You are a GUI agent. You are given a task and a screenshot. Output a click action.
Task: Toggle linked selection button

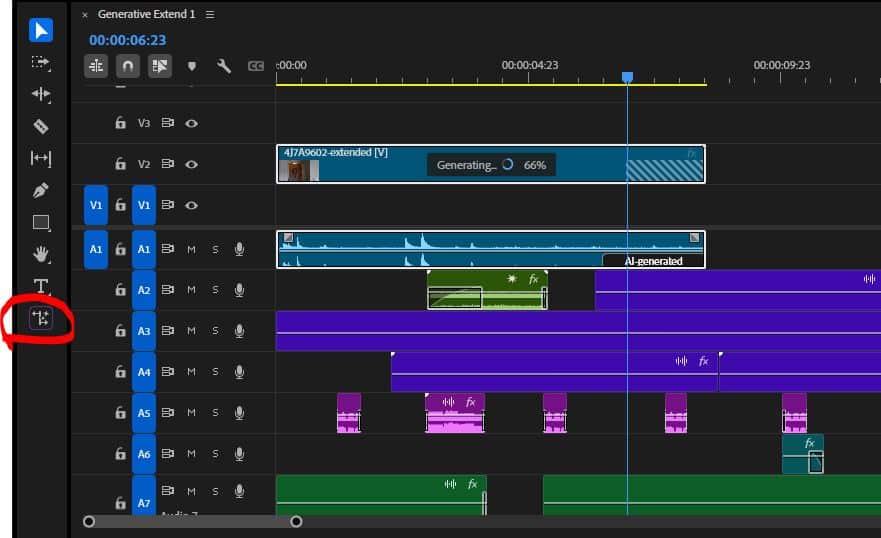[x=160, y=66]
